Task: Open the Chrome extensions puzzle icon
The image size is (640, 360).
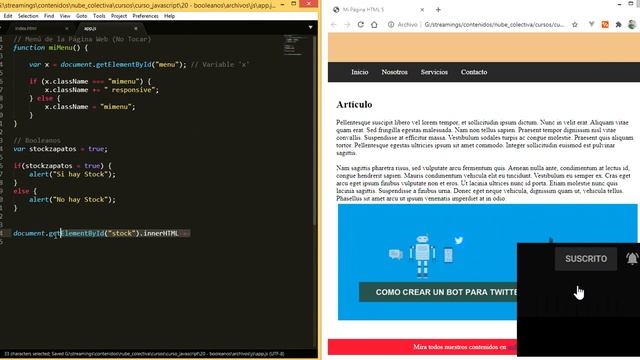Action: click(618, 24)
